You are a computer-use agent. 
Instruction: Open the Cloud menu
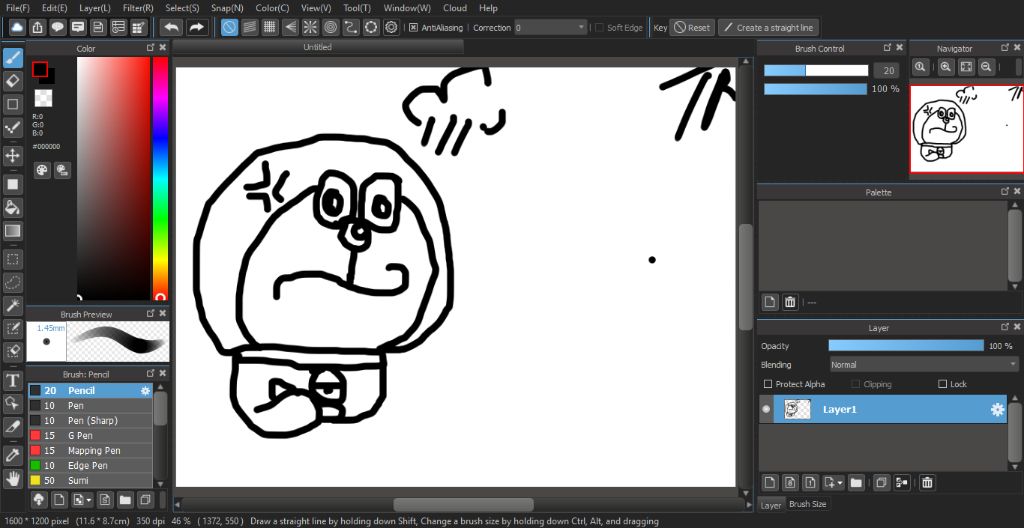455,8
